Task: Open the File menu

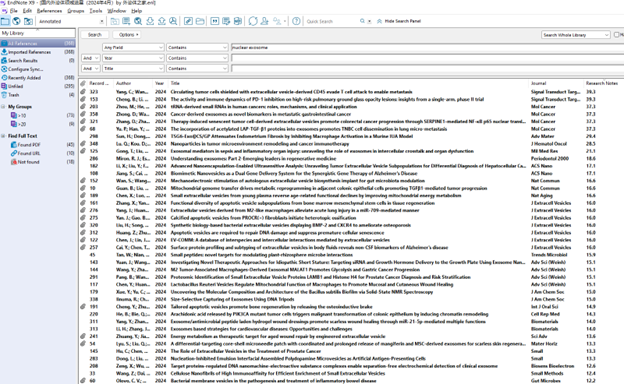Action: (x=14, y=11)
